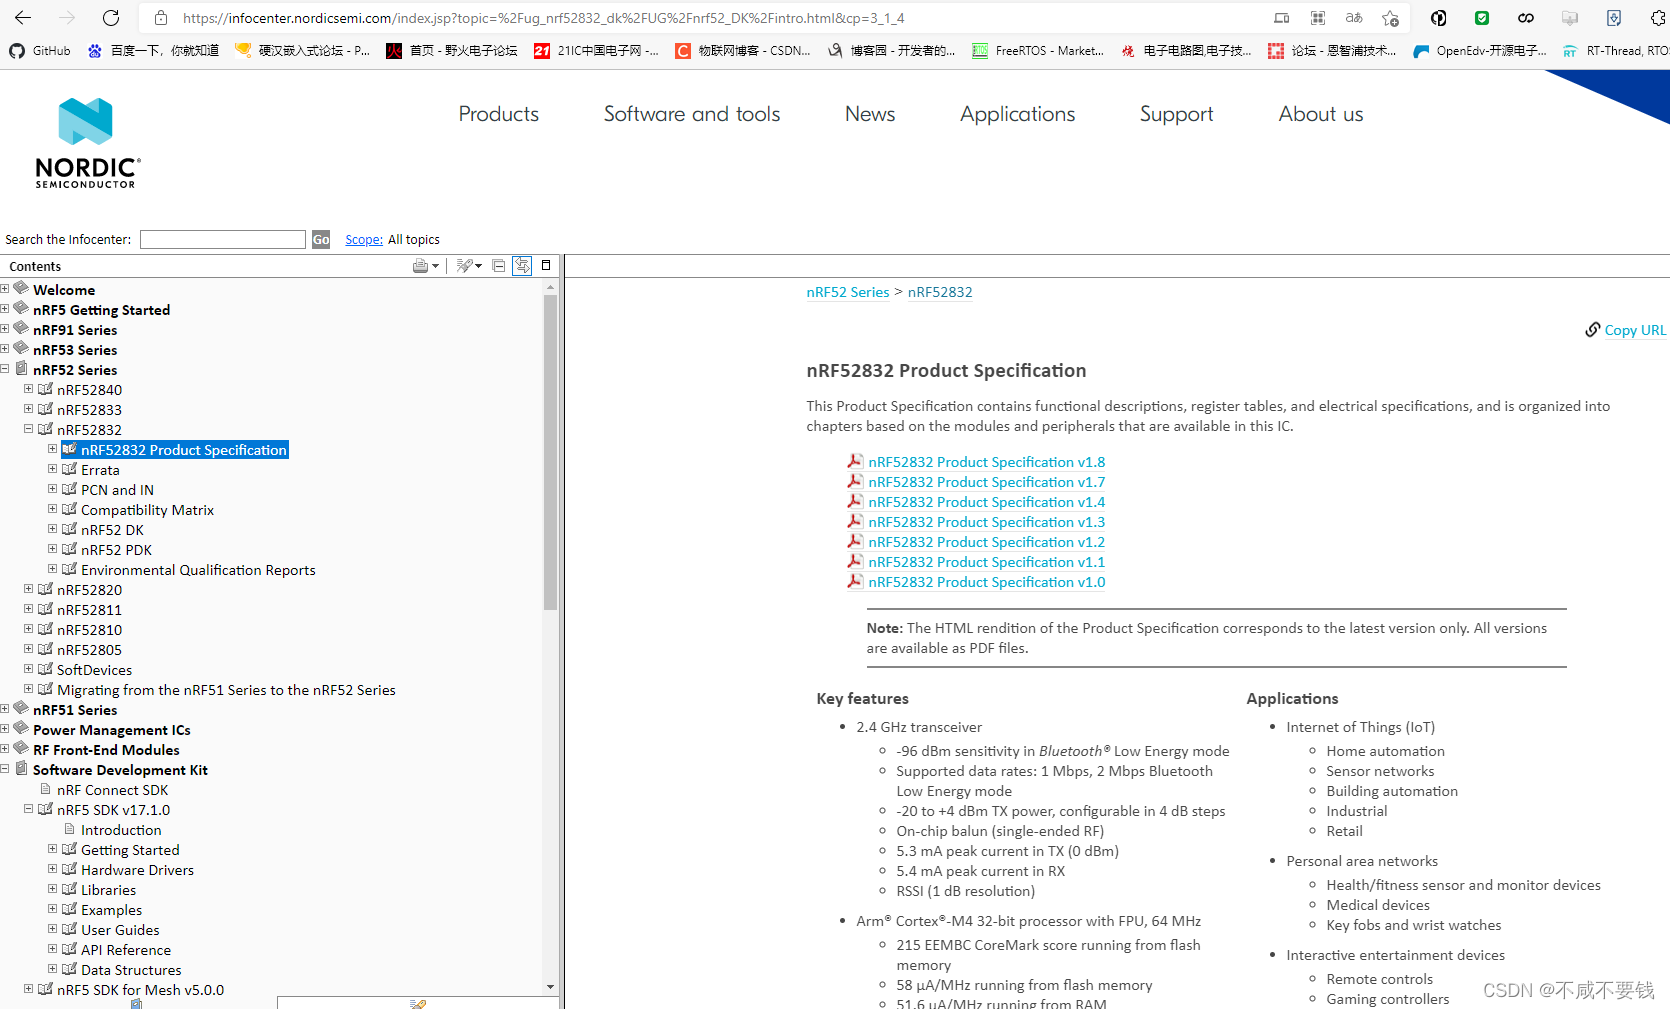Click the Go search button
The width and height of the screenshot is (1670, 1009).
coord(321,239)
